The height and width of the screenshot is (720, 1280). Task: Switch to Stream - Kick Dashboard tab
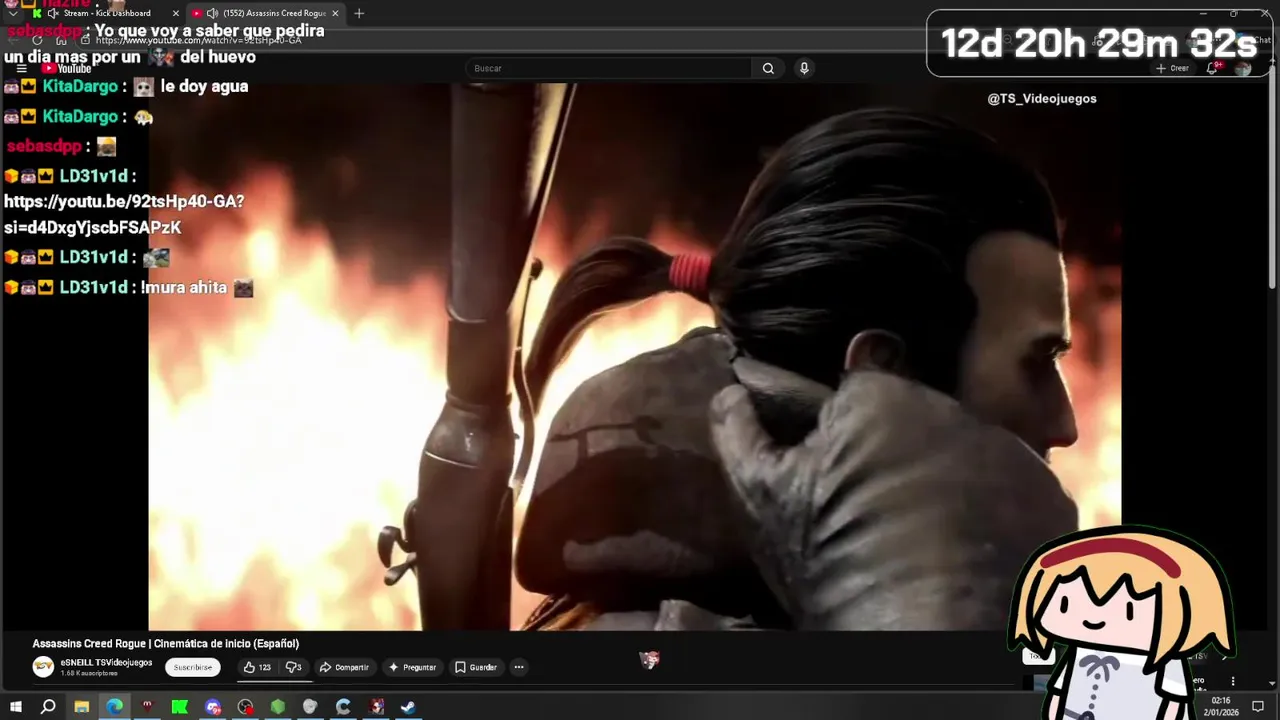pos(107,13)
